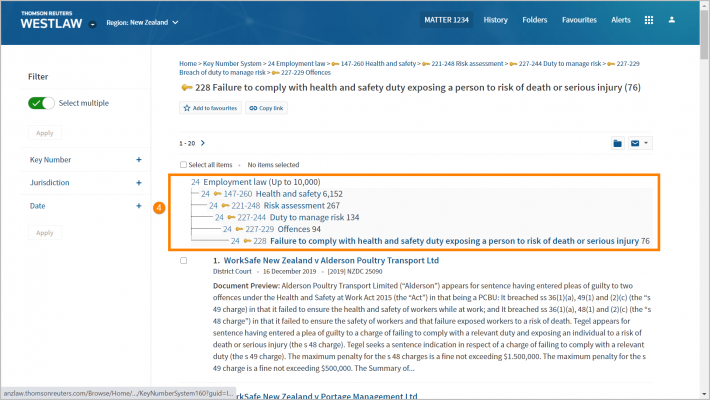Screen dimensions: 710x400
Task: Click Home in the breadcrumb
Action: pos(188,63)
